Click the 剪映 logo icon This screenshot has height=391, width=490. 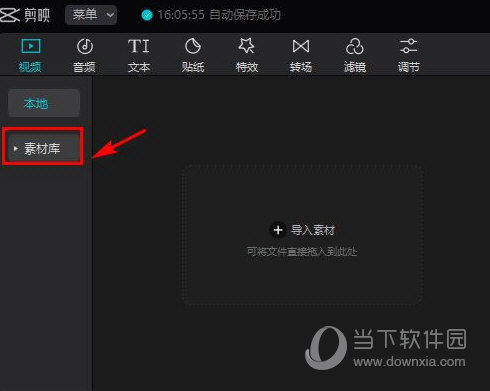click(10, 15)
